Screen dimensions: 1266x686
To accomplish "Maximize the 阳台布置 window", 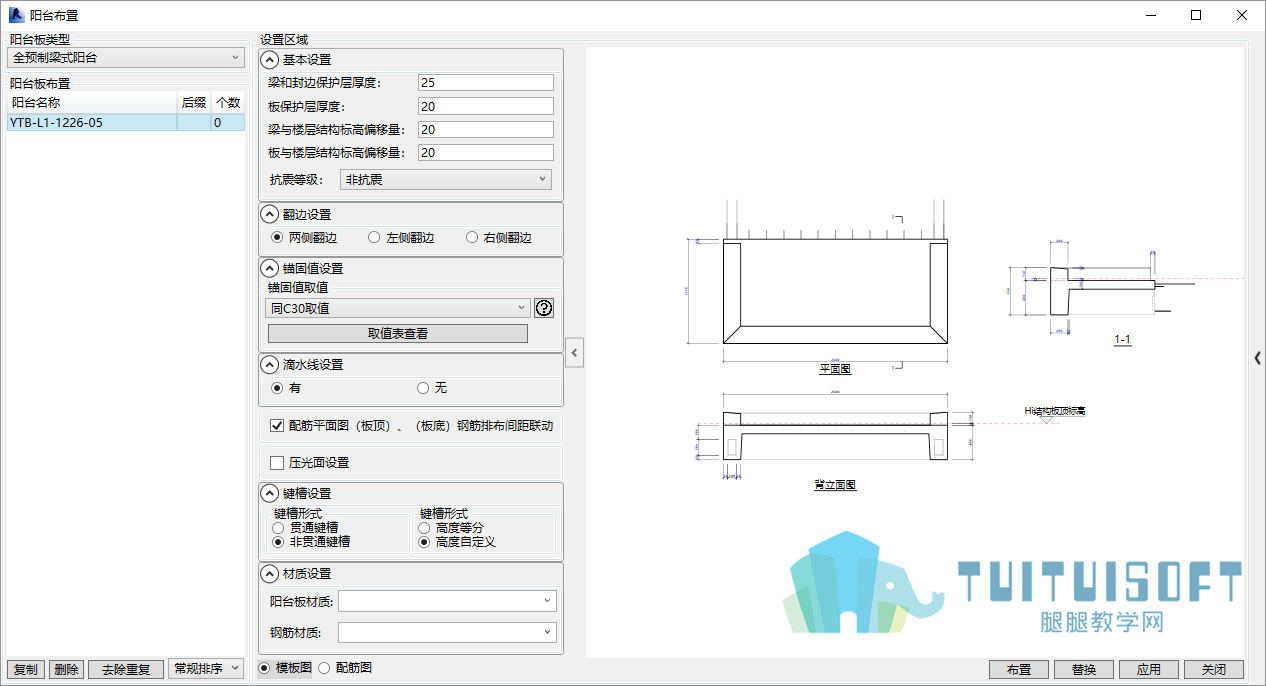I will point(1196,15).
